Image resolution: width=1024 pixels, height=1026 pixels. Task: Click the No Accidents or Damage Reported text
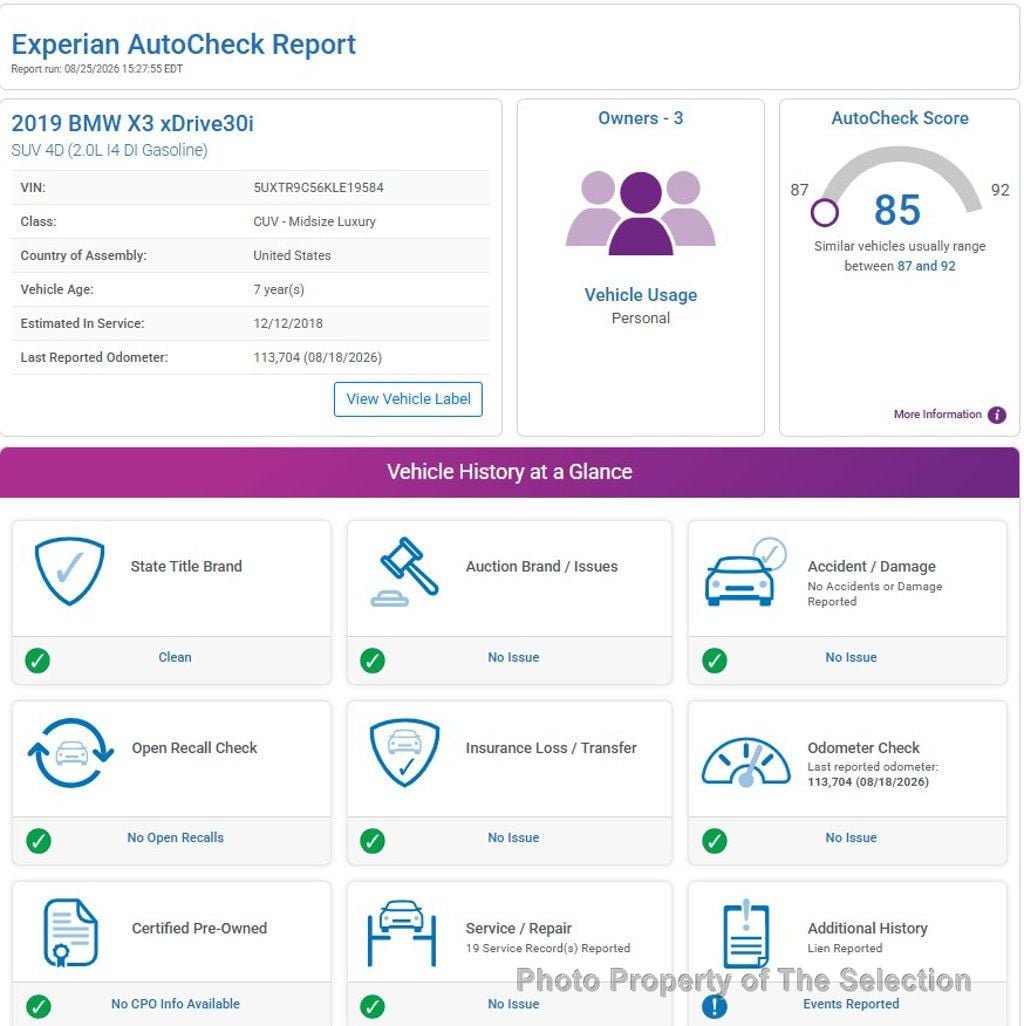point(875,594)
